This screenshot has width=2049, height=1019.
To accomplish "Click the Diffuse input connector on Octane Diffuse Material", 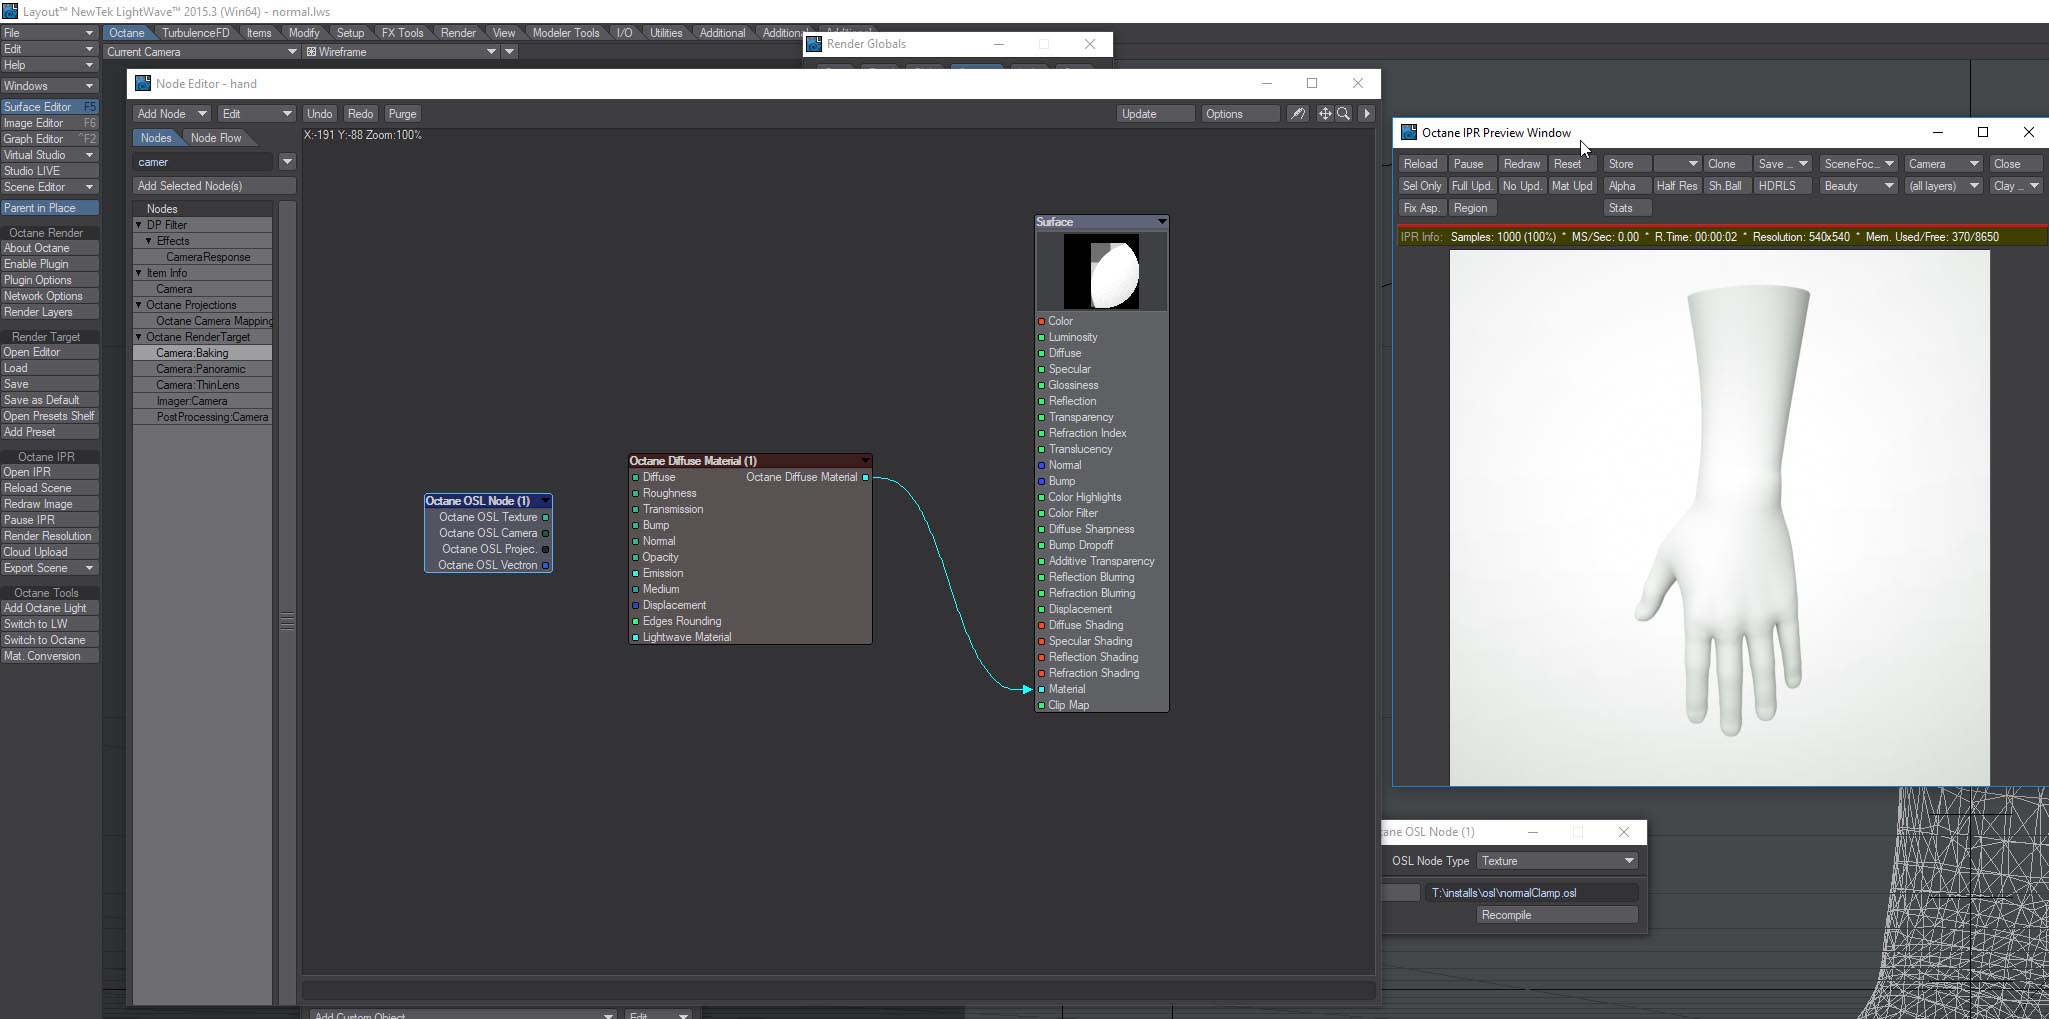I will click(635, 478).
